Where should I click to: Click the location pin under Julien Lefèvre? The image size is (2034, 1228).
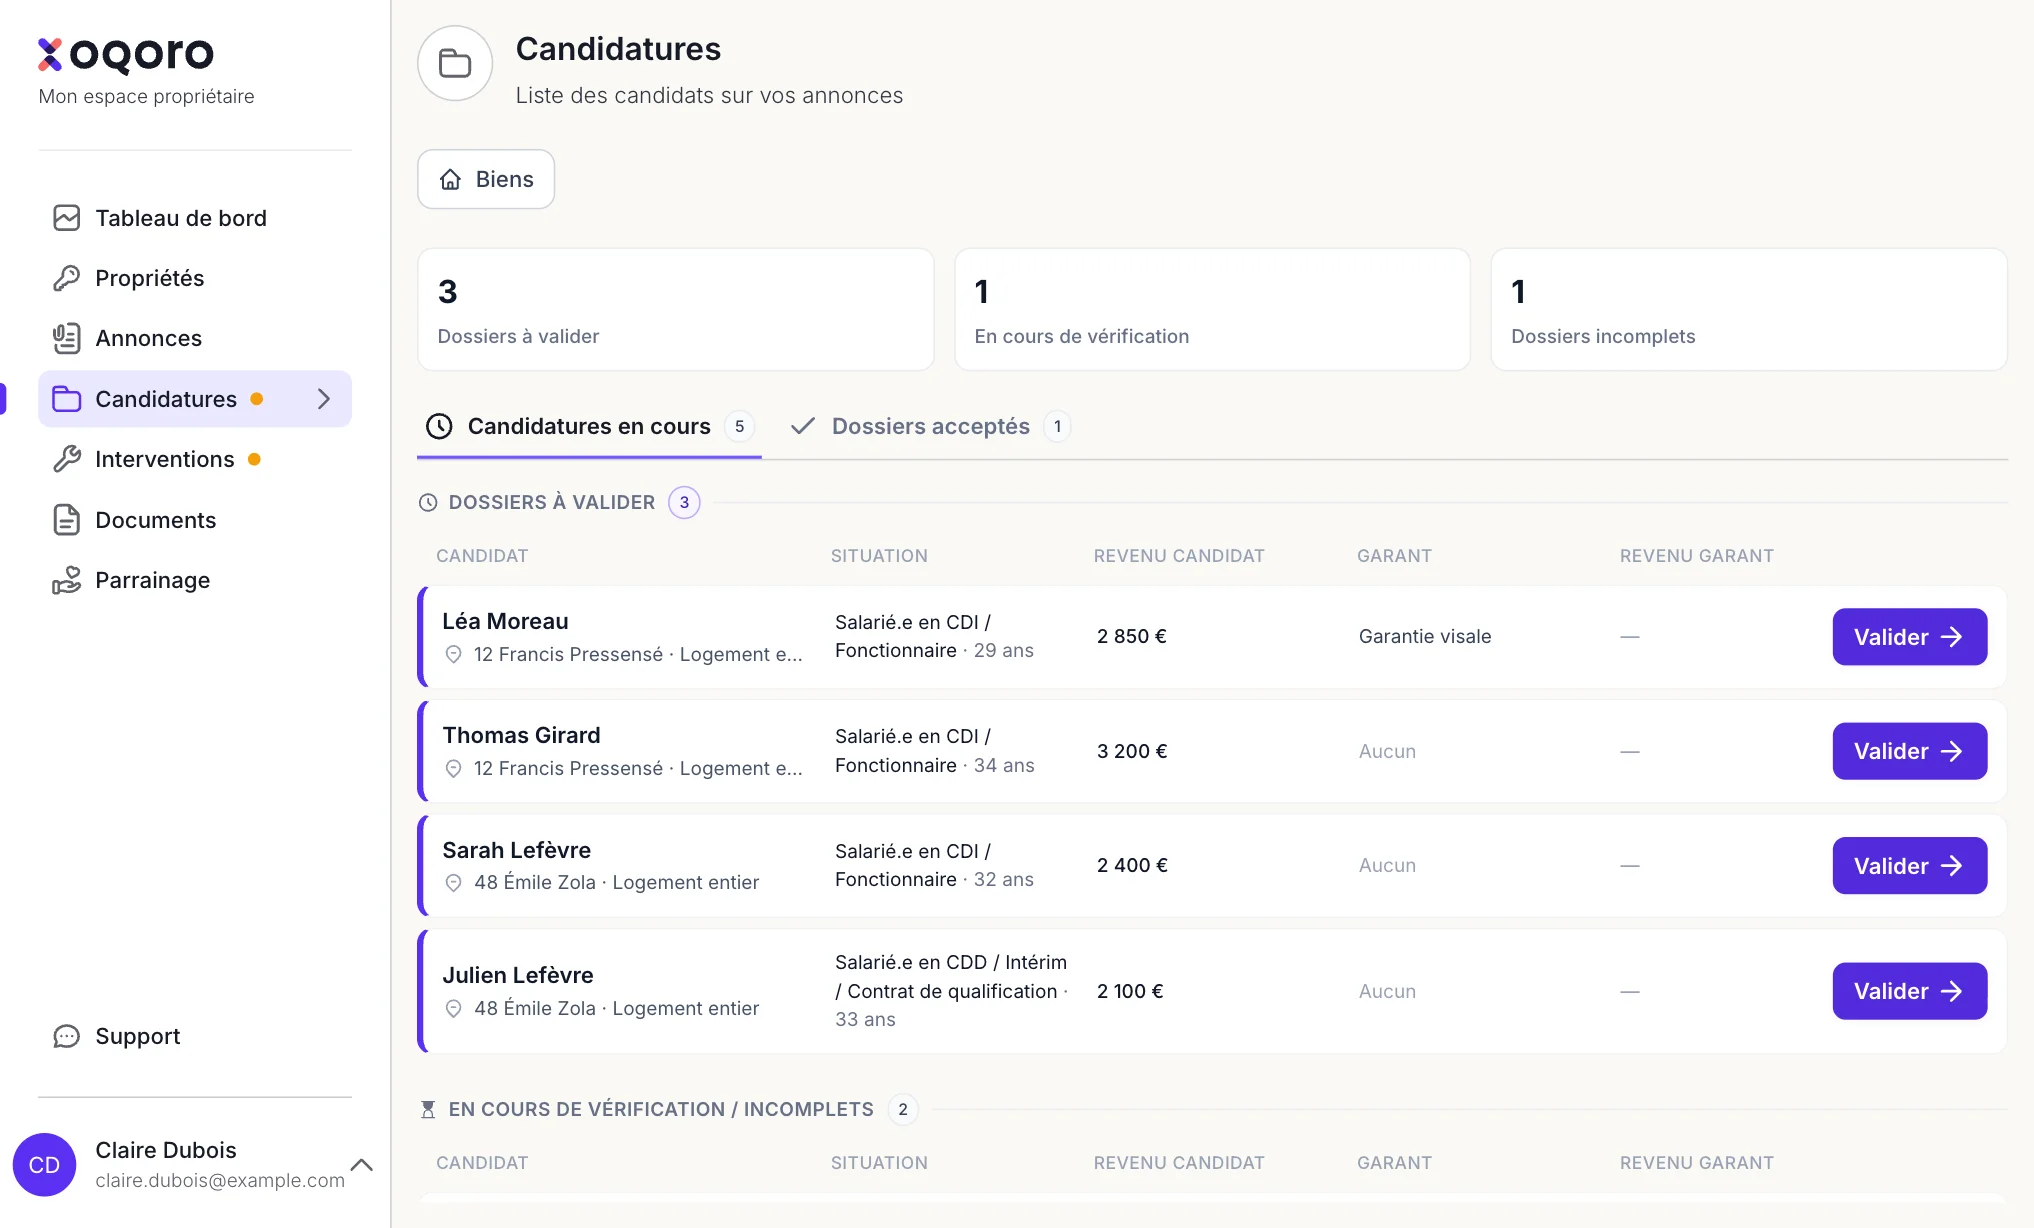tap(453, 1008)
